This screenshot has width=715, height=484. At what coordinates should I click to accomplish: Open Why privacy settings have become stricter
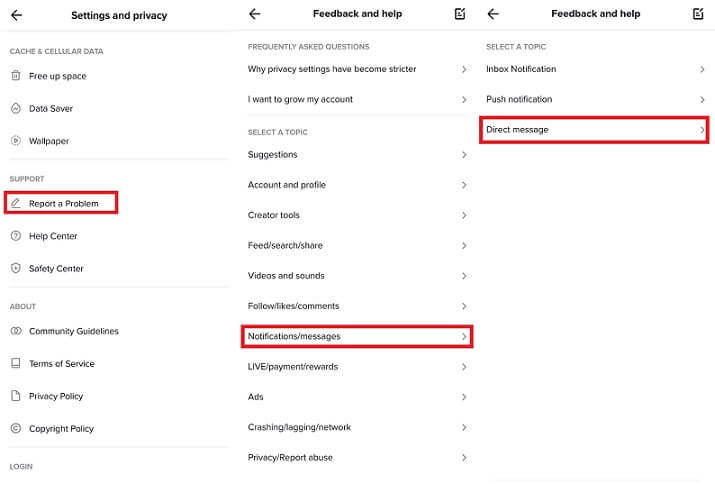[332, 69]
